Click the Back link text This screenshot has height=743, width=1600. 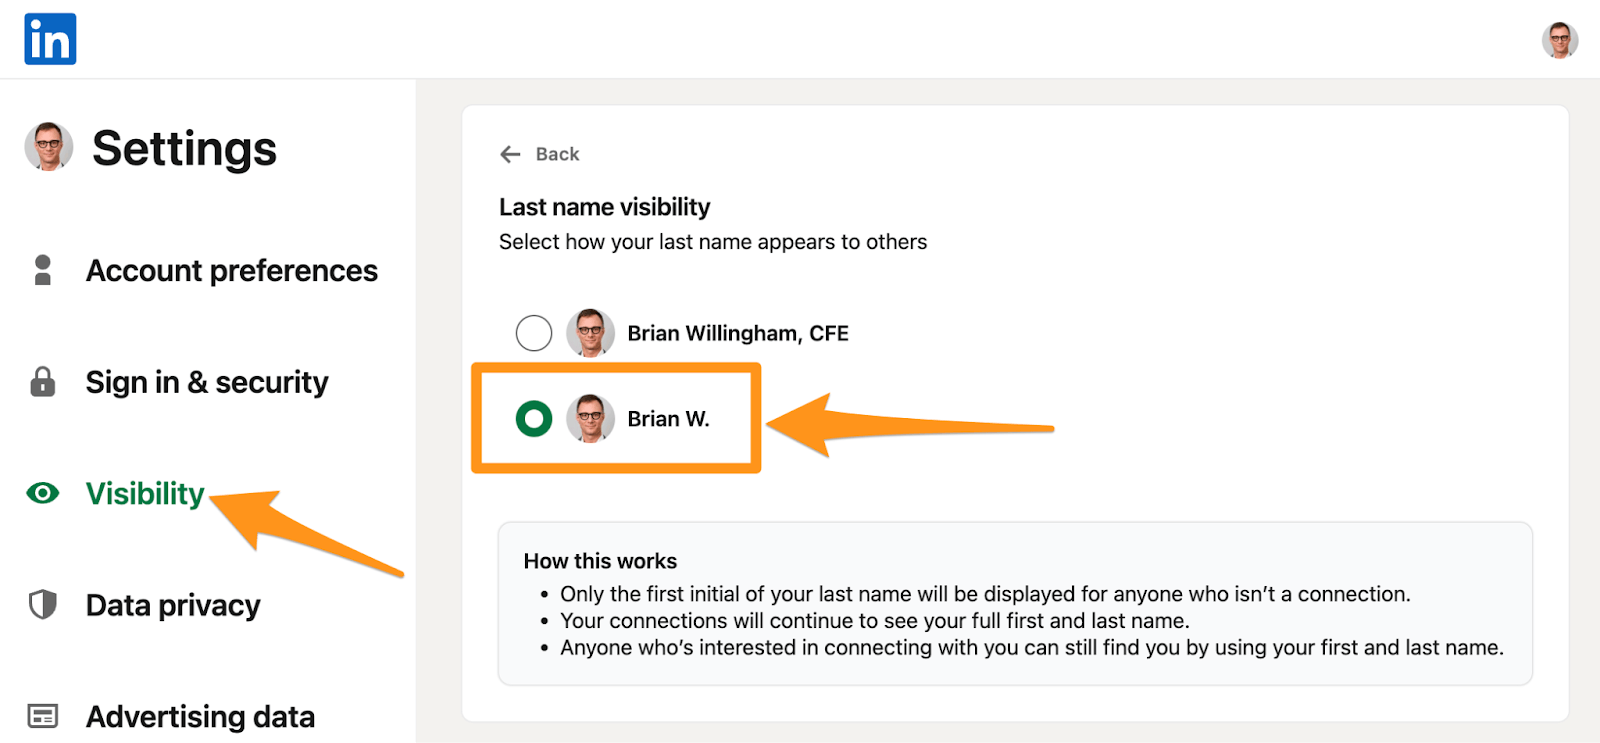click(x=557, y=154)
